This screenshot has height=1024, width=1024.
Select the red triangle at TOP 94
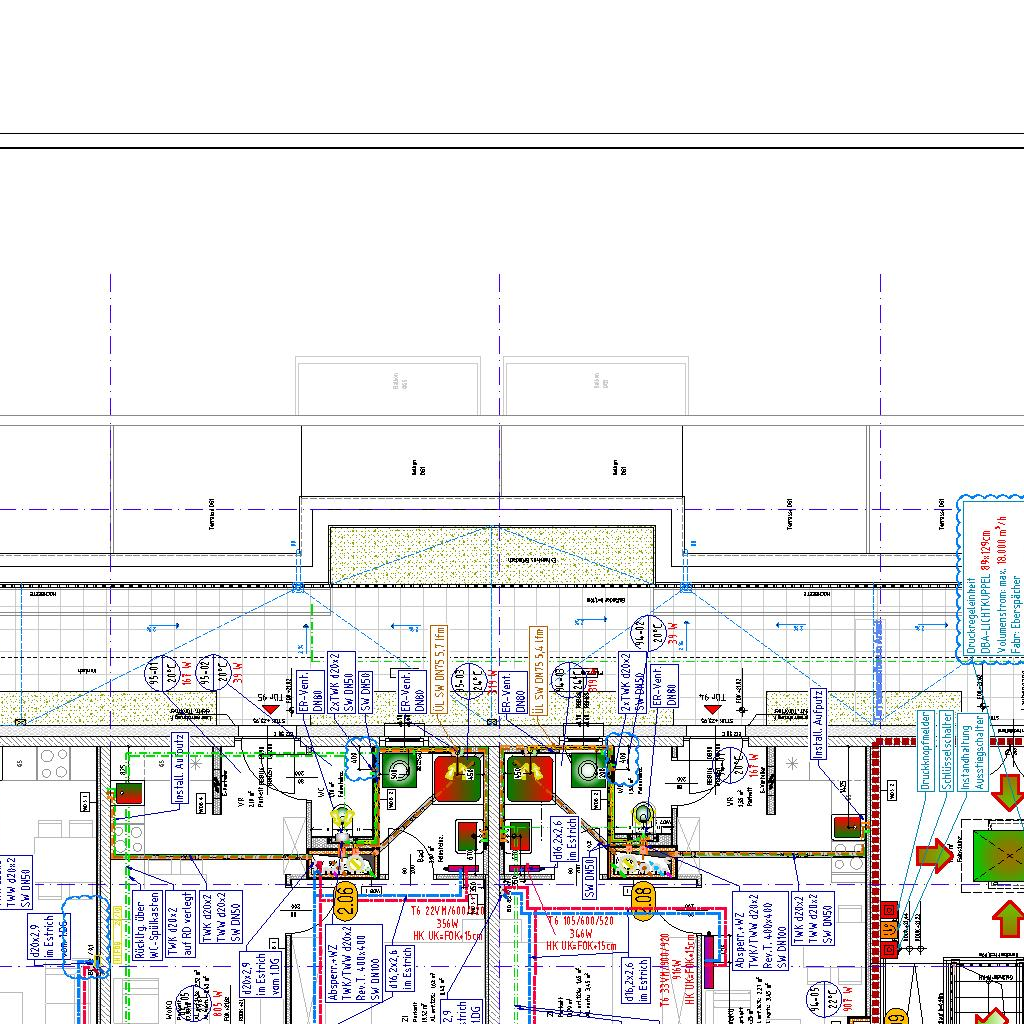pos(712,709)
